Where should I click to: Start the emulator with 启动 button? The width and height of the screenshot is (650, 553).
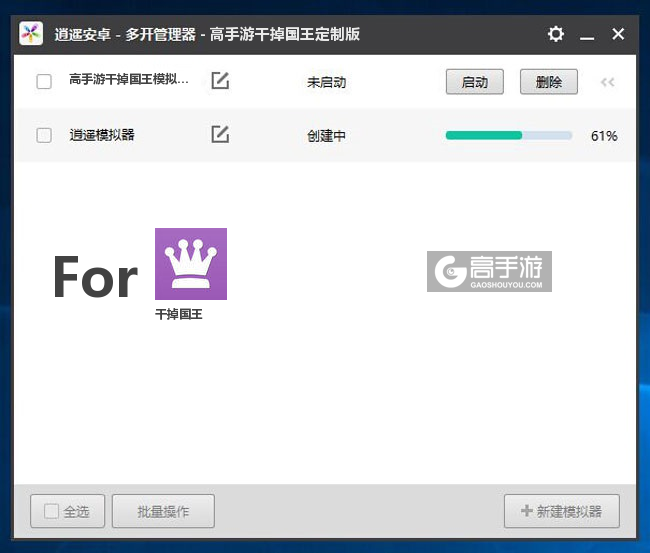(475, 82)
